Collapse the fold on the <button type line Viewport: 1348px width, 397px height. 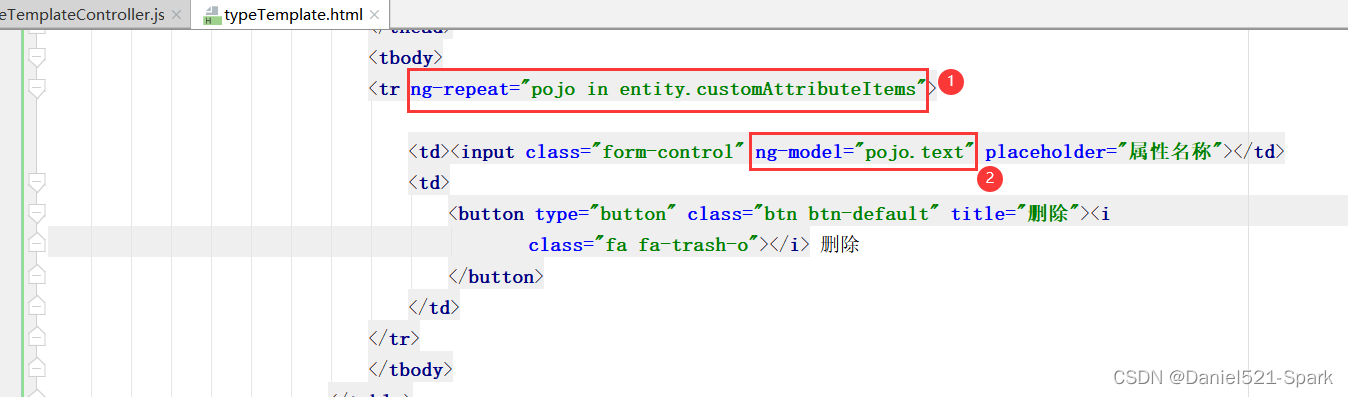coord(37,214)
